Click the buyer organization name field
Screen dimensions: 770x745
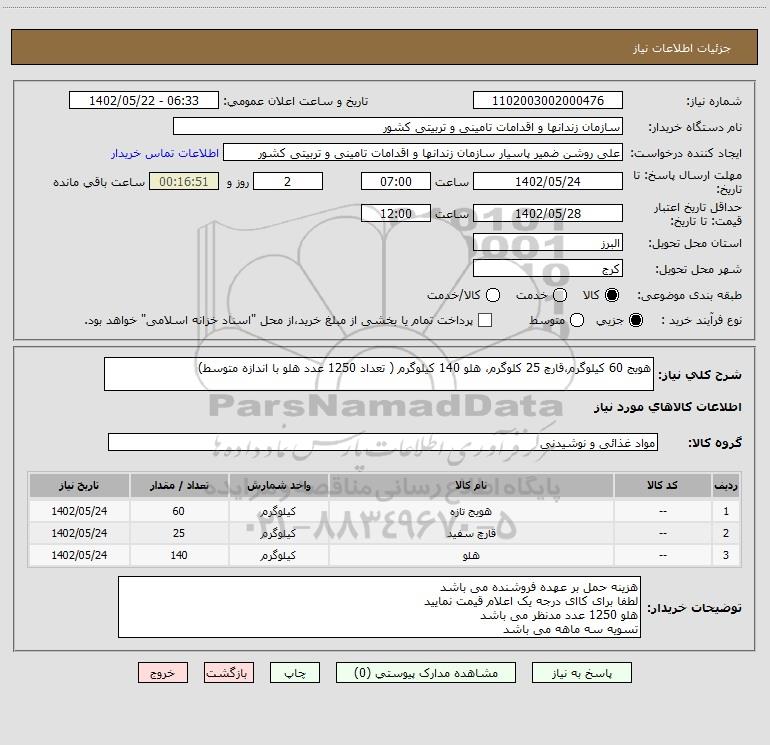[x=398, y=126]
